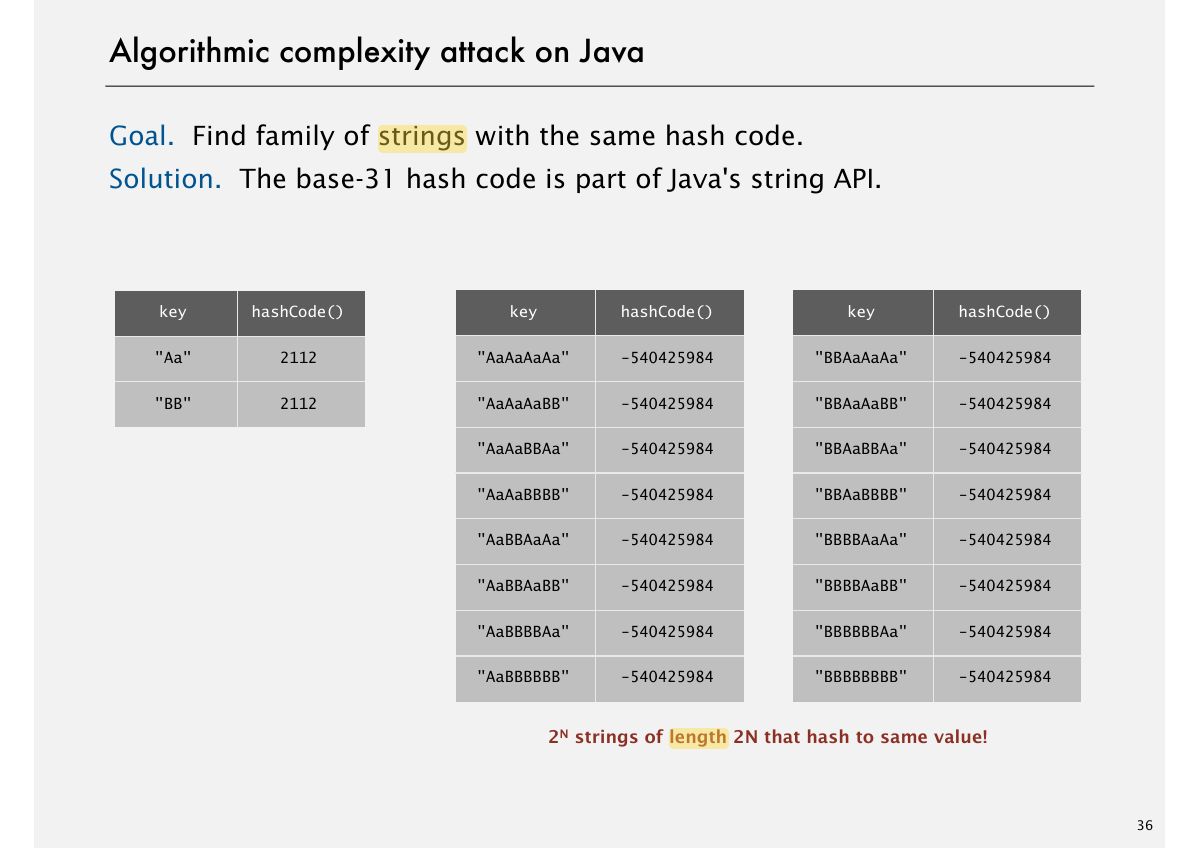The width and height of the screenshot is (1200, 849).
Task: Select the "BBAaBBBB" key cell
Action: point(862,495)
